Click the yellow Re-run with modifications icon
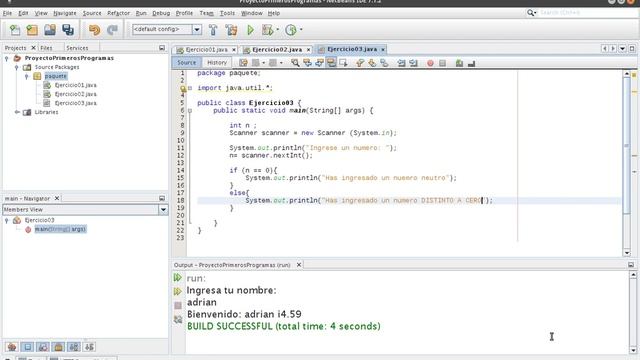640x360 pixels. click(178, 291)
